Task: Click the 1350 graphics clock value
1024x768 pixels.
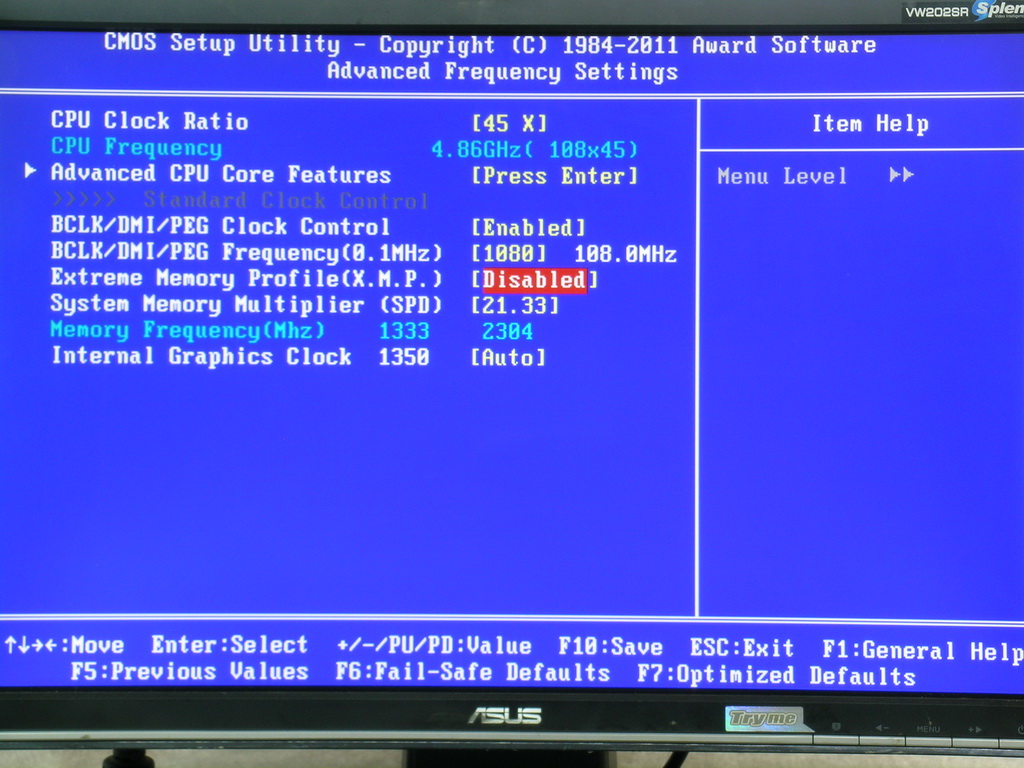Action: tap(404, 357)
